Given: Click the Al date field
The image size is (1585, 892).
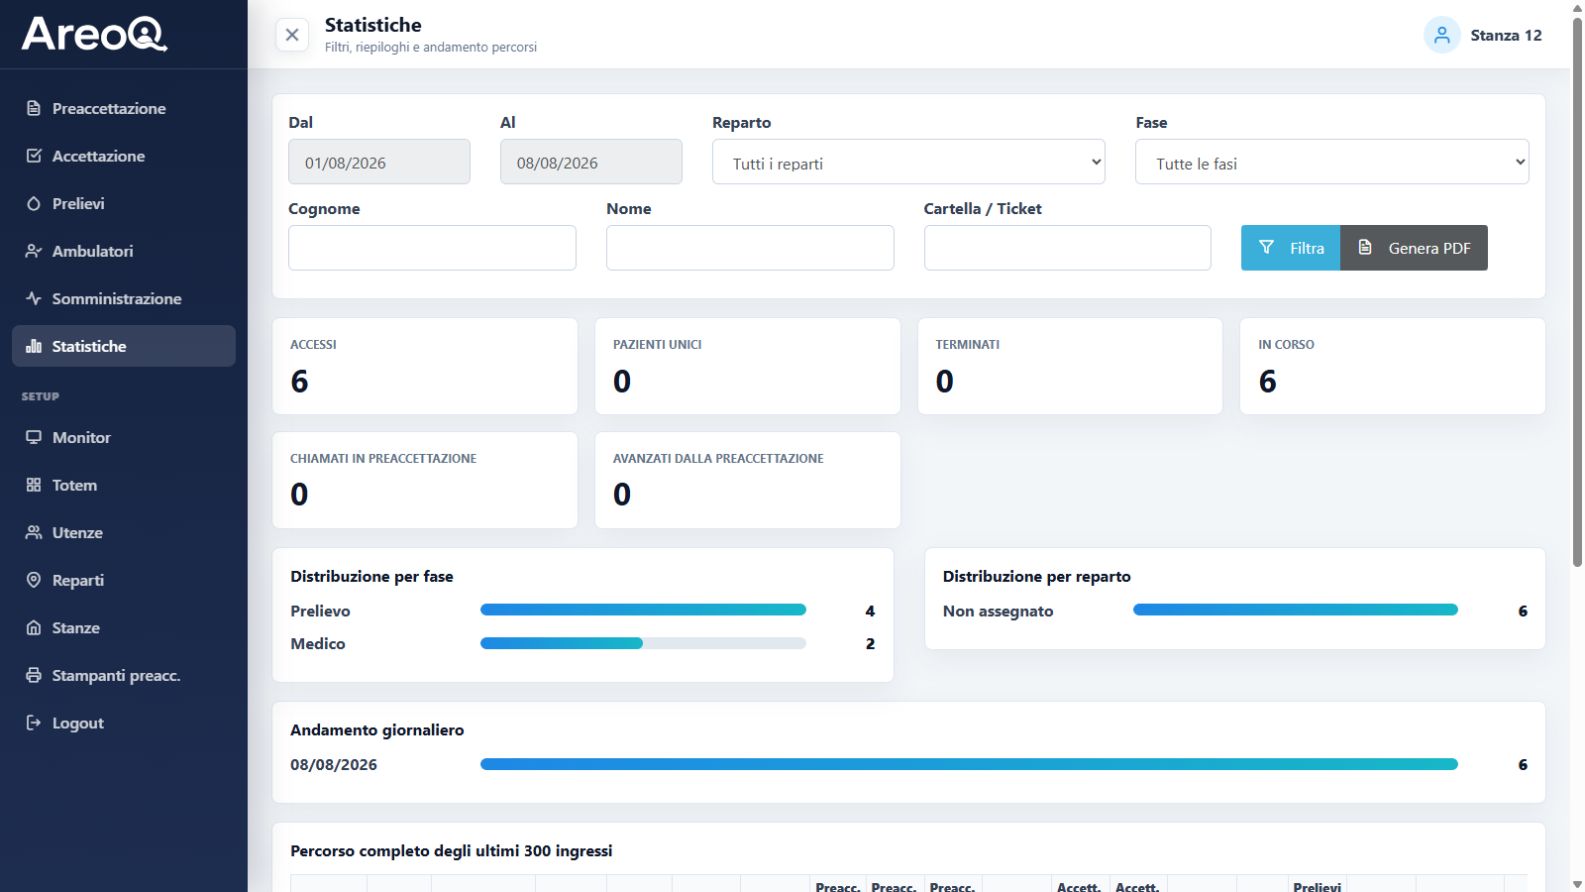Looking at the screenshot, I should (x=591, y=162).
